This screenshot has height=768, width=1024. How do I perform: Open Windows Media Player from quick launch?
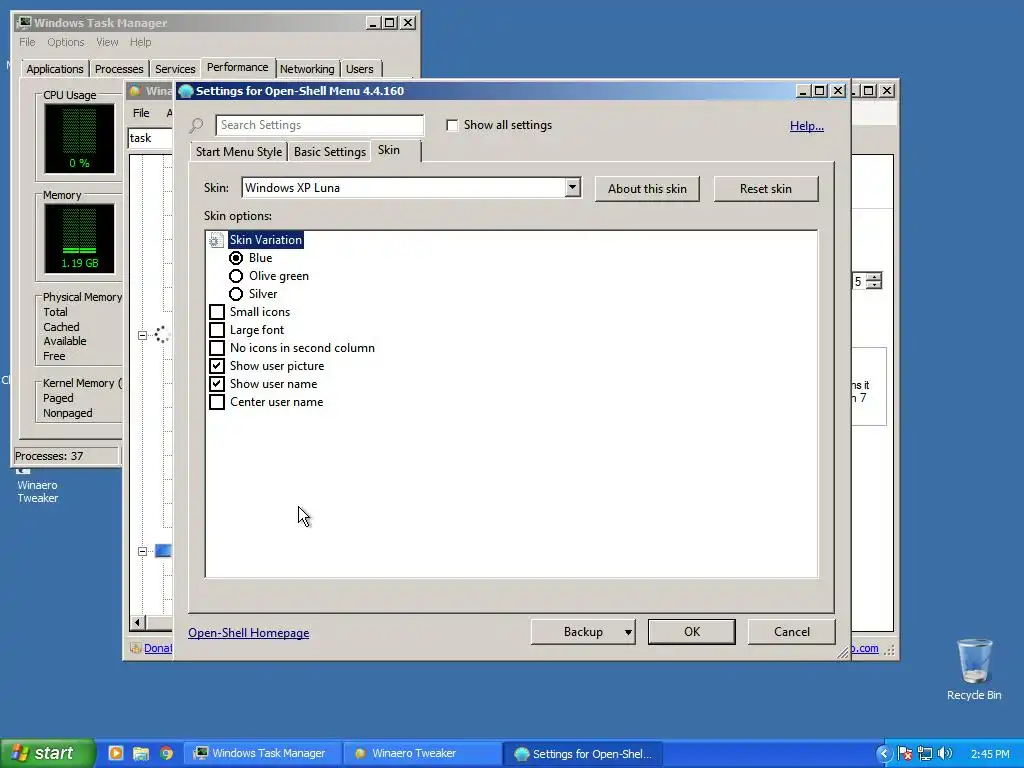coord(116,753)
